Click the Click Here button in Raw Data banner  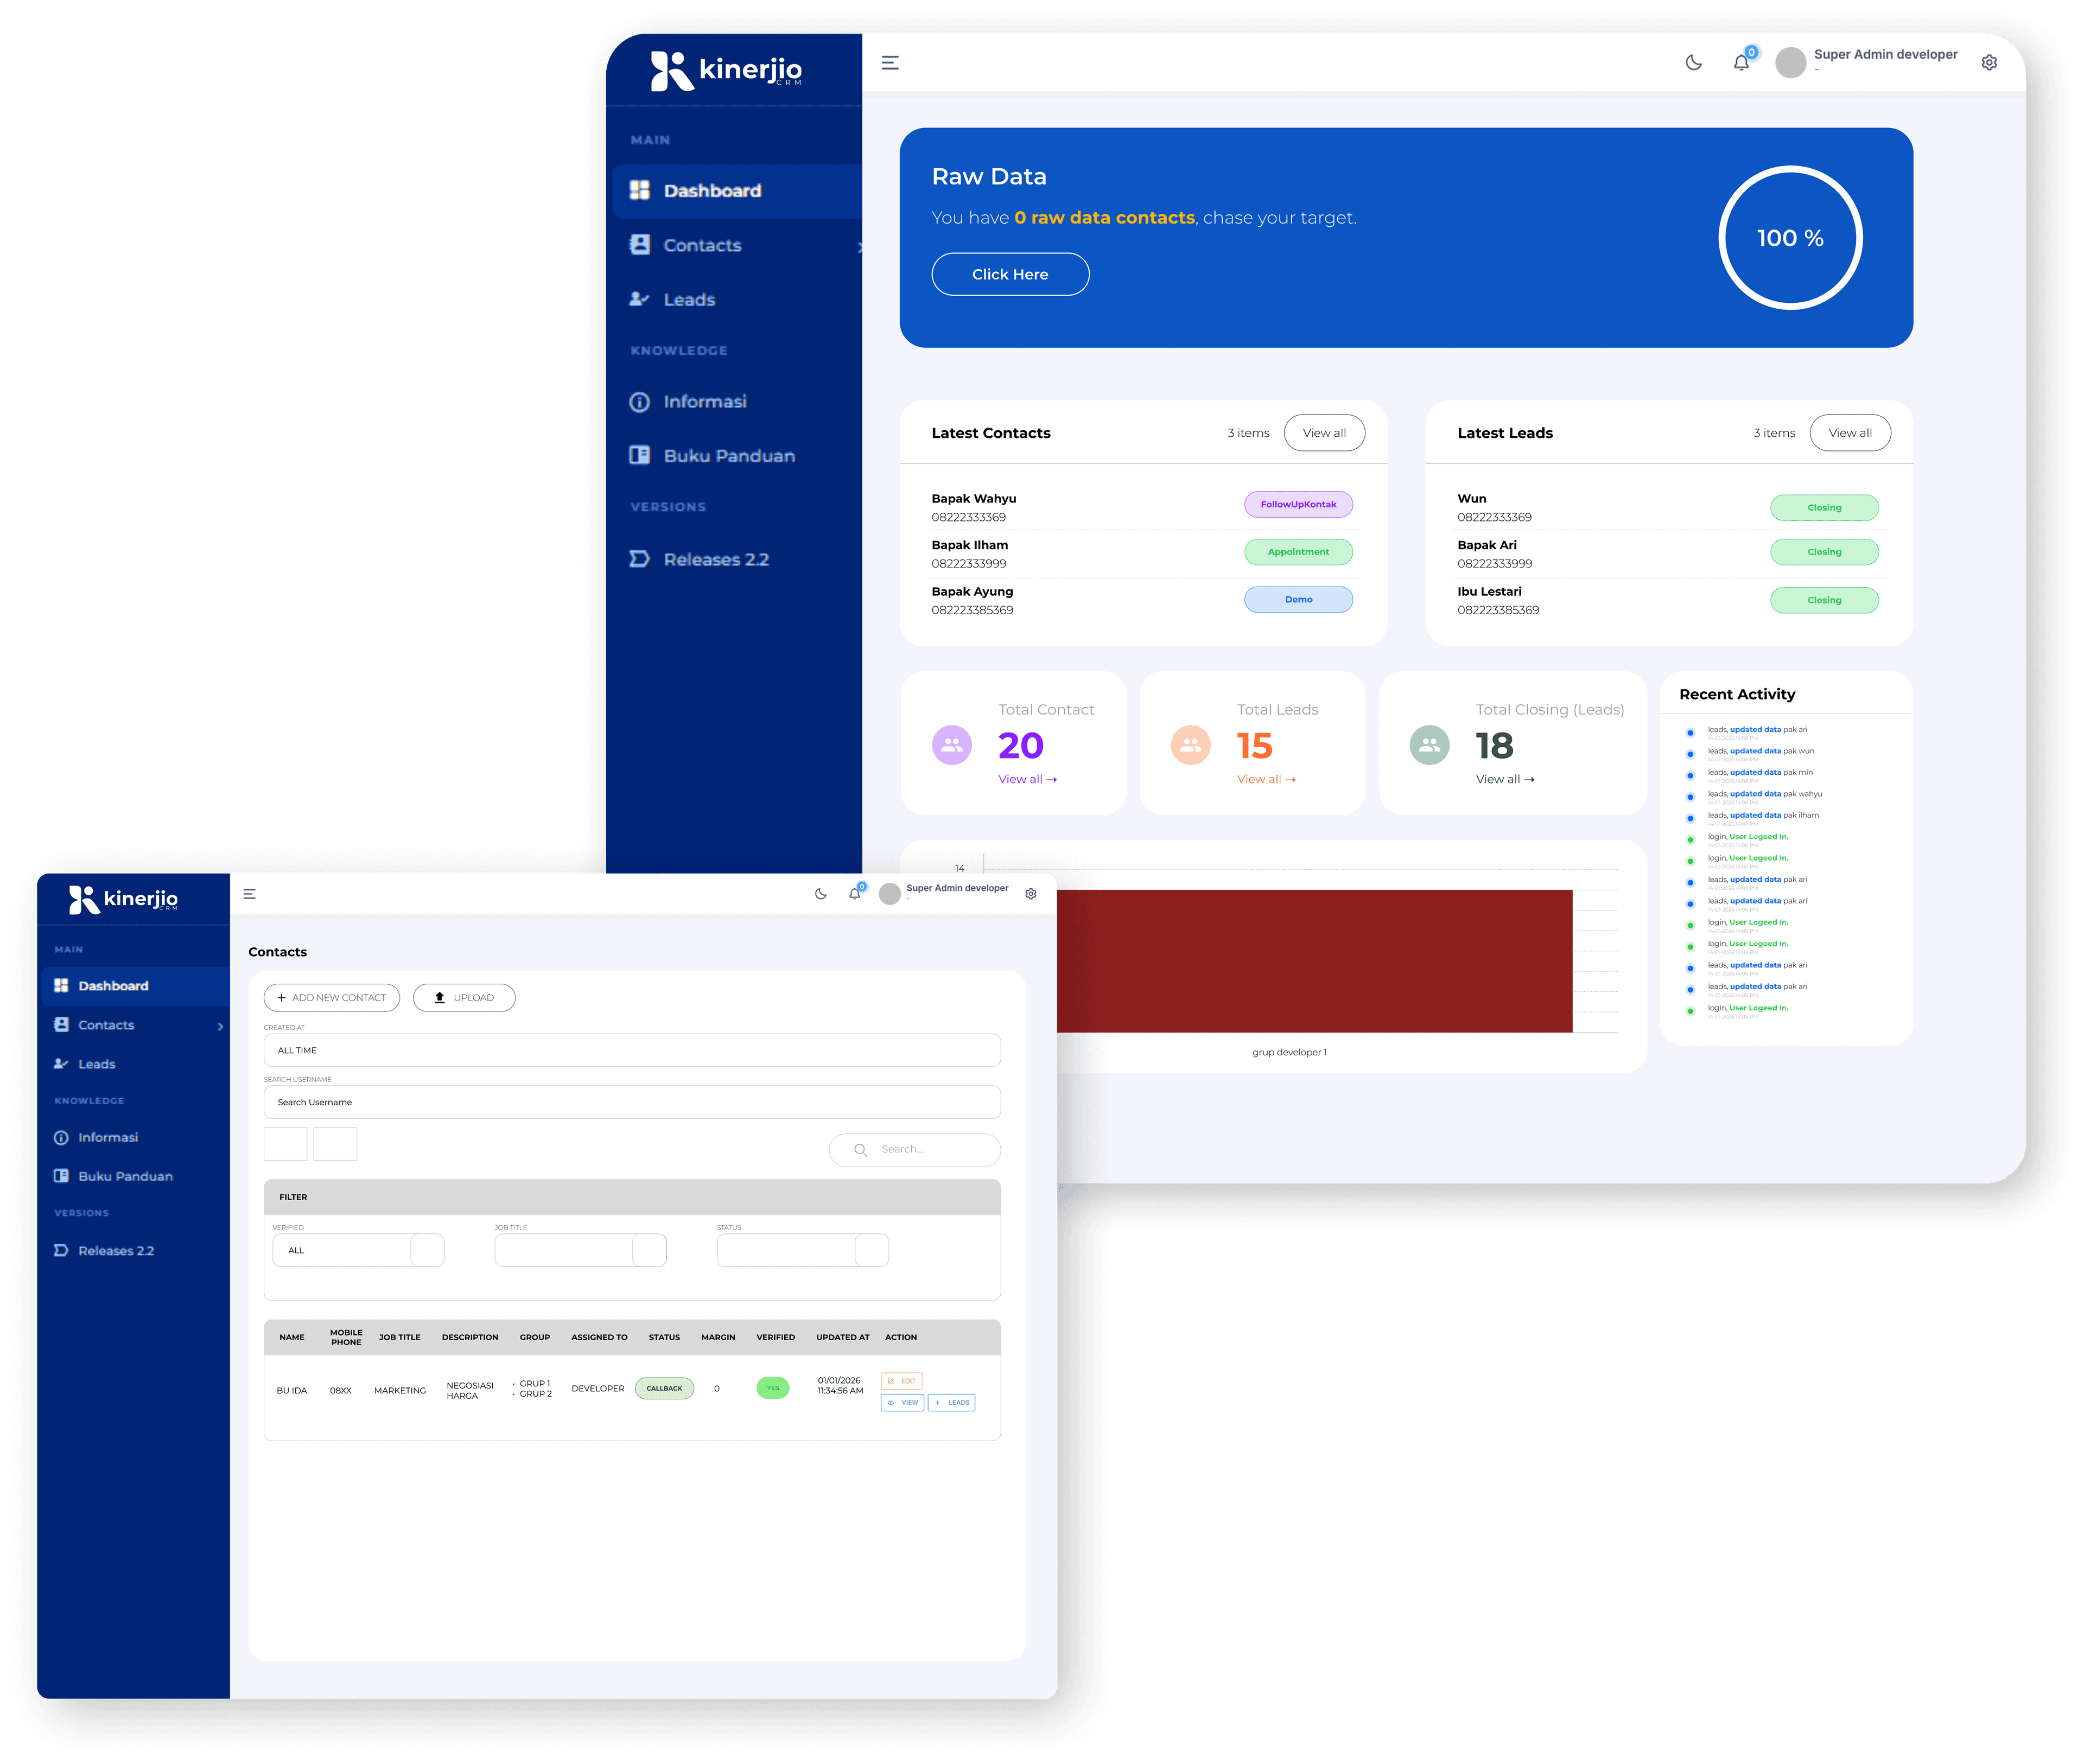point(1010,274)
